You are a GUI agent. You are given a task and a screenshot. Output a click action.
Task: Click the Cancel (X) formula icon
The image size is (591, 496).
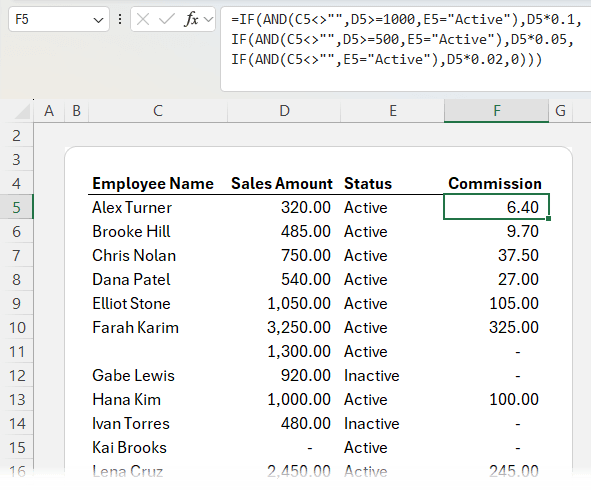pyautogui.click(x=143, y=19)
